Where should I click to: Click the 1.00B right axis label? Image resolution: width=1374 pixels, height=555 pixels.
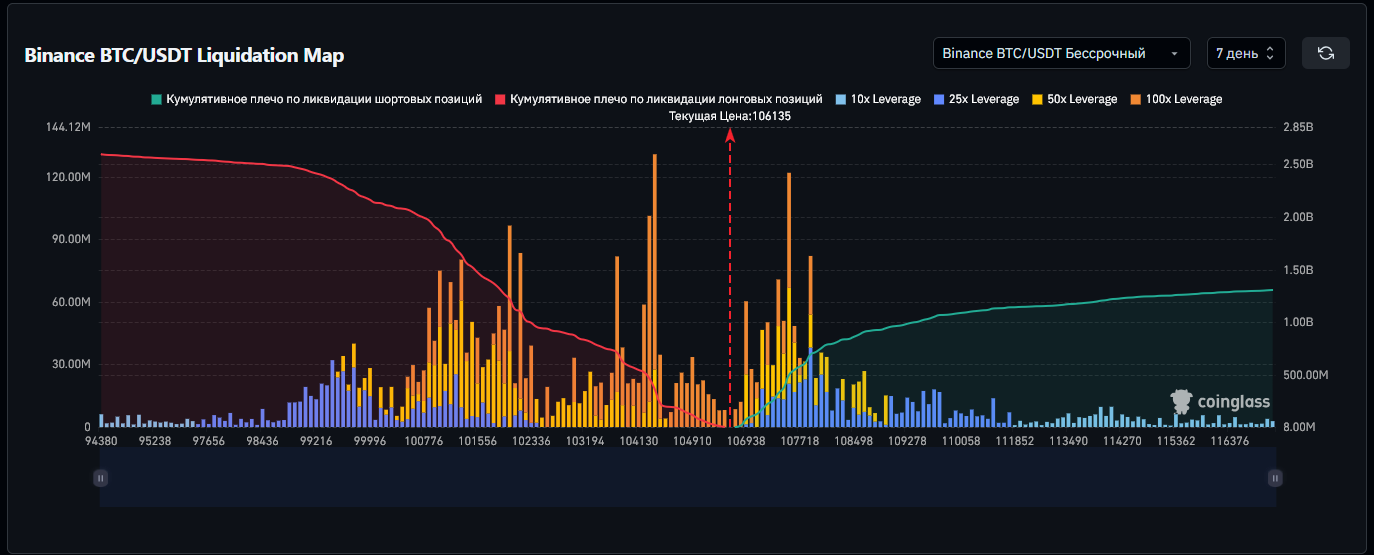1297,322
